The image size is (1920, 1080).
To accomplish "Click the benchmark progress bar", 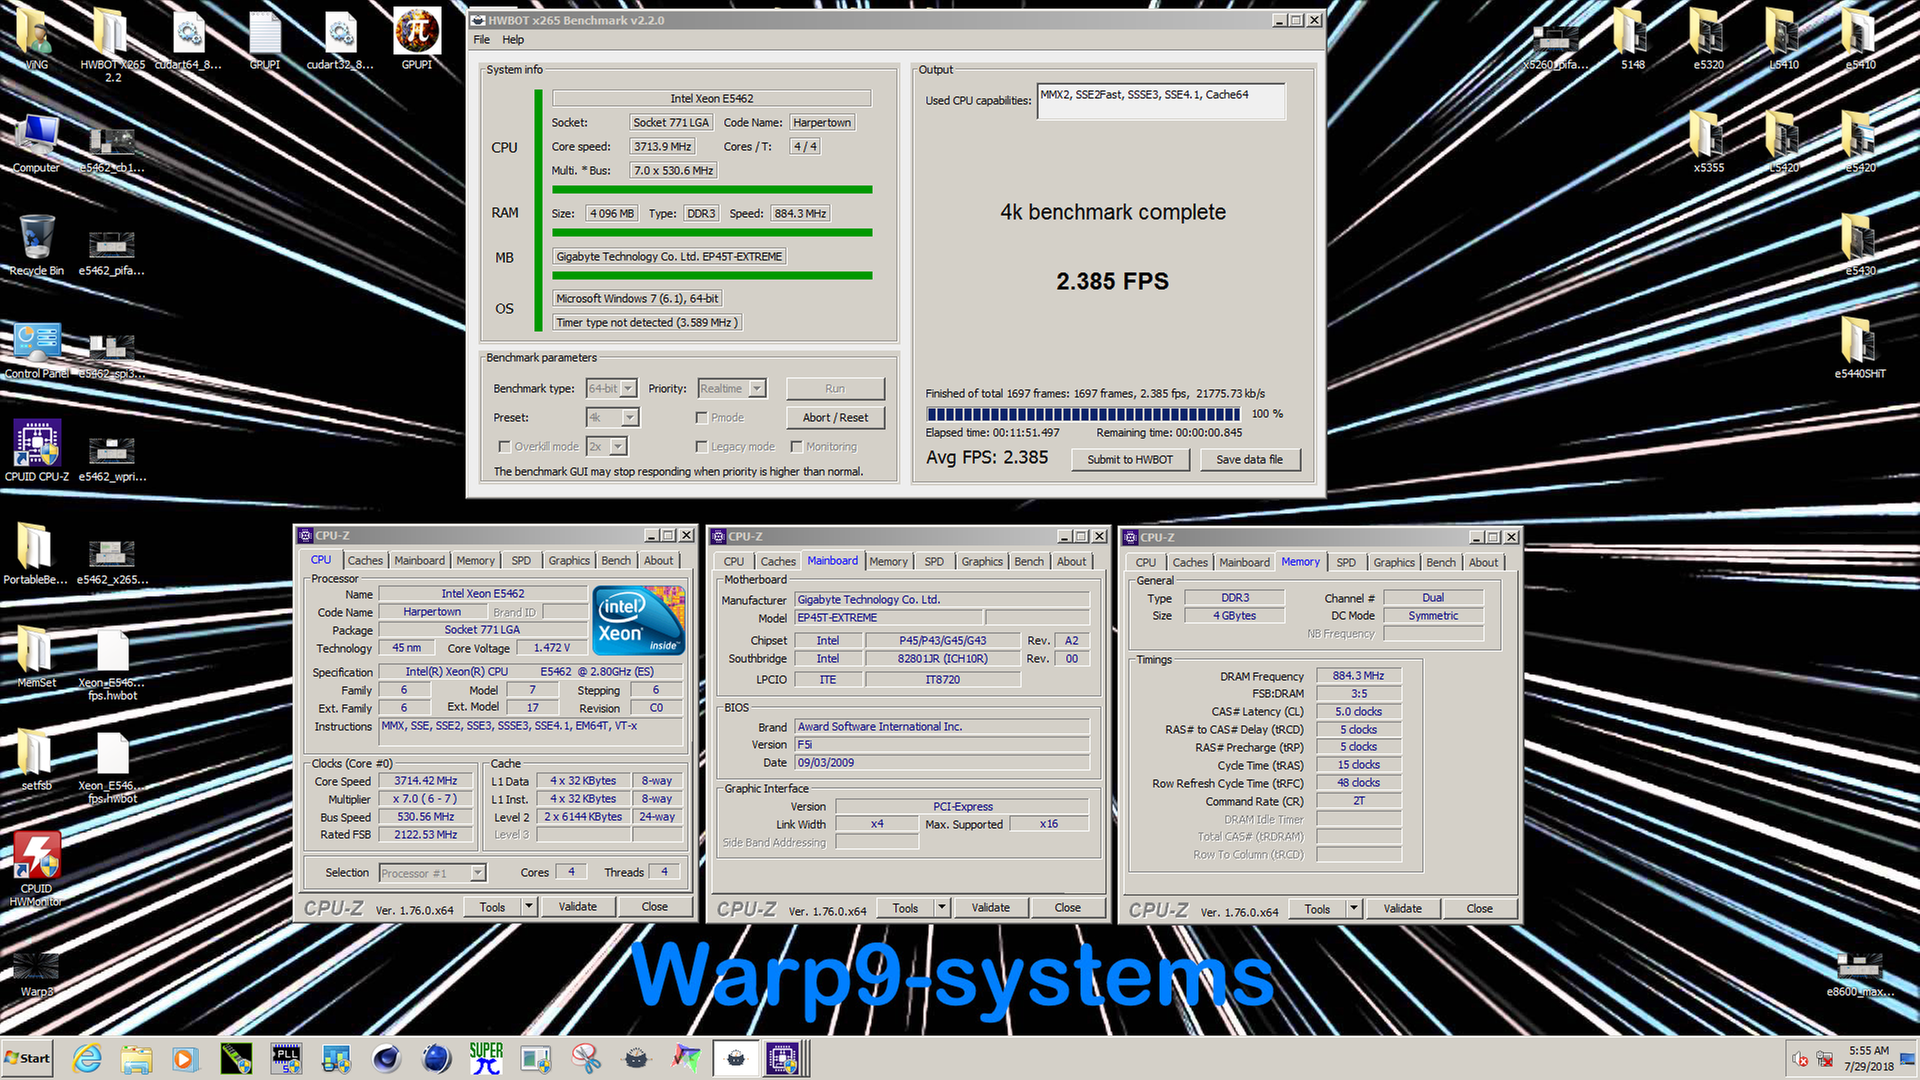I will pyautogui.click(x=1084, y=414).
